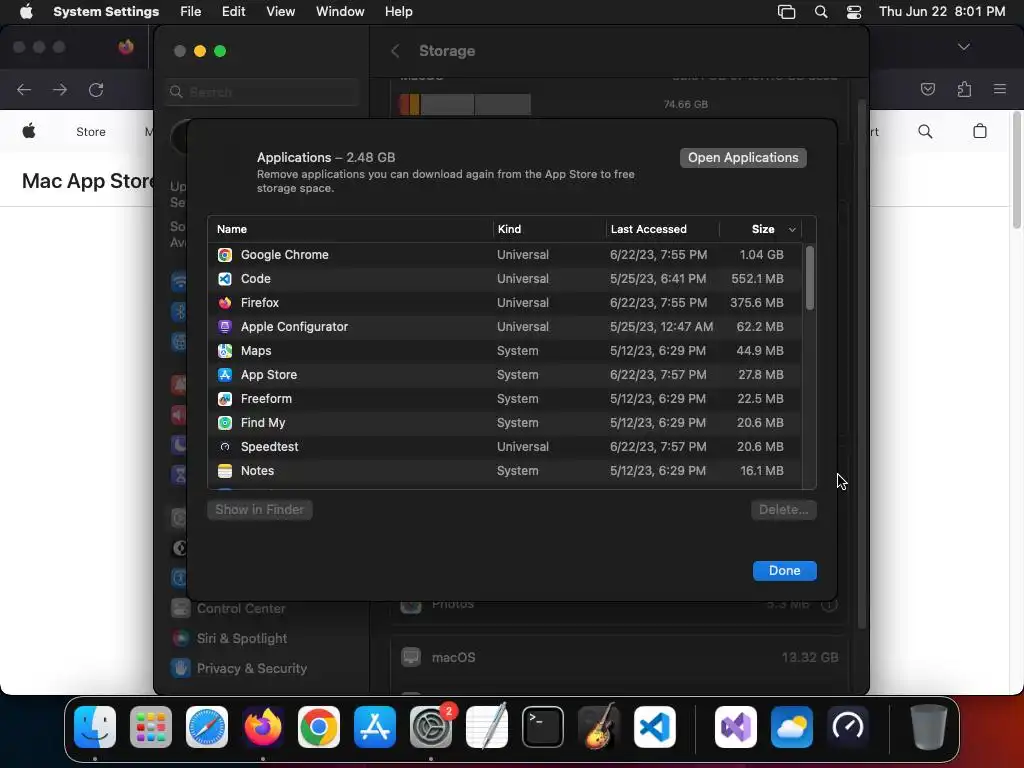
Task: Expand the Firefox tab list chevron
Action: (x=963, y=47)
